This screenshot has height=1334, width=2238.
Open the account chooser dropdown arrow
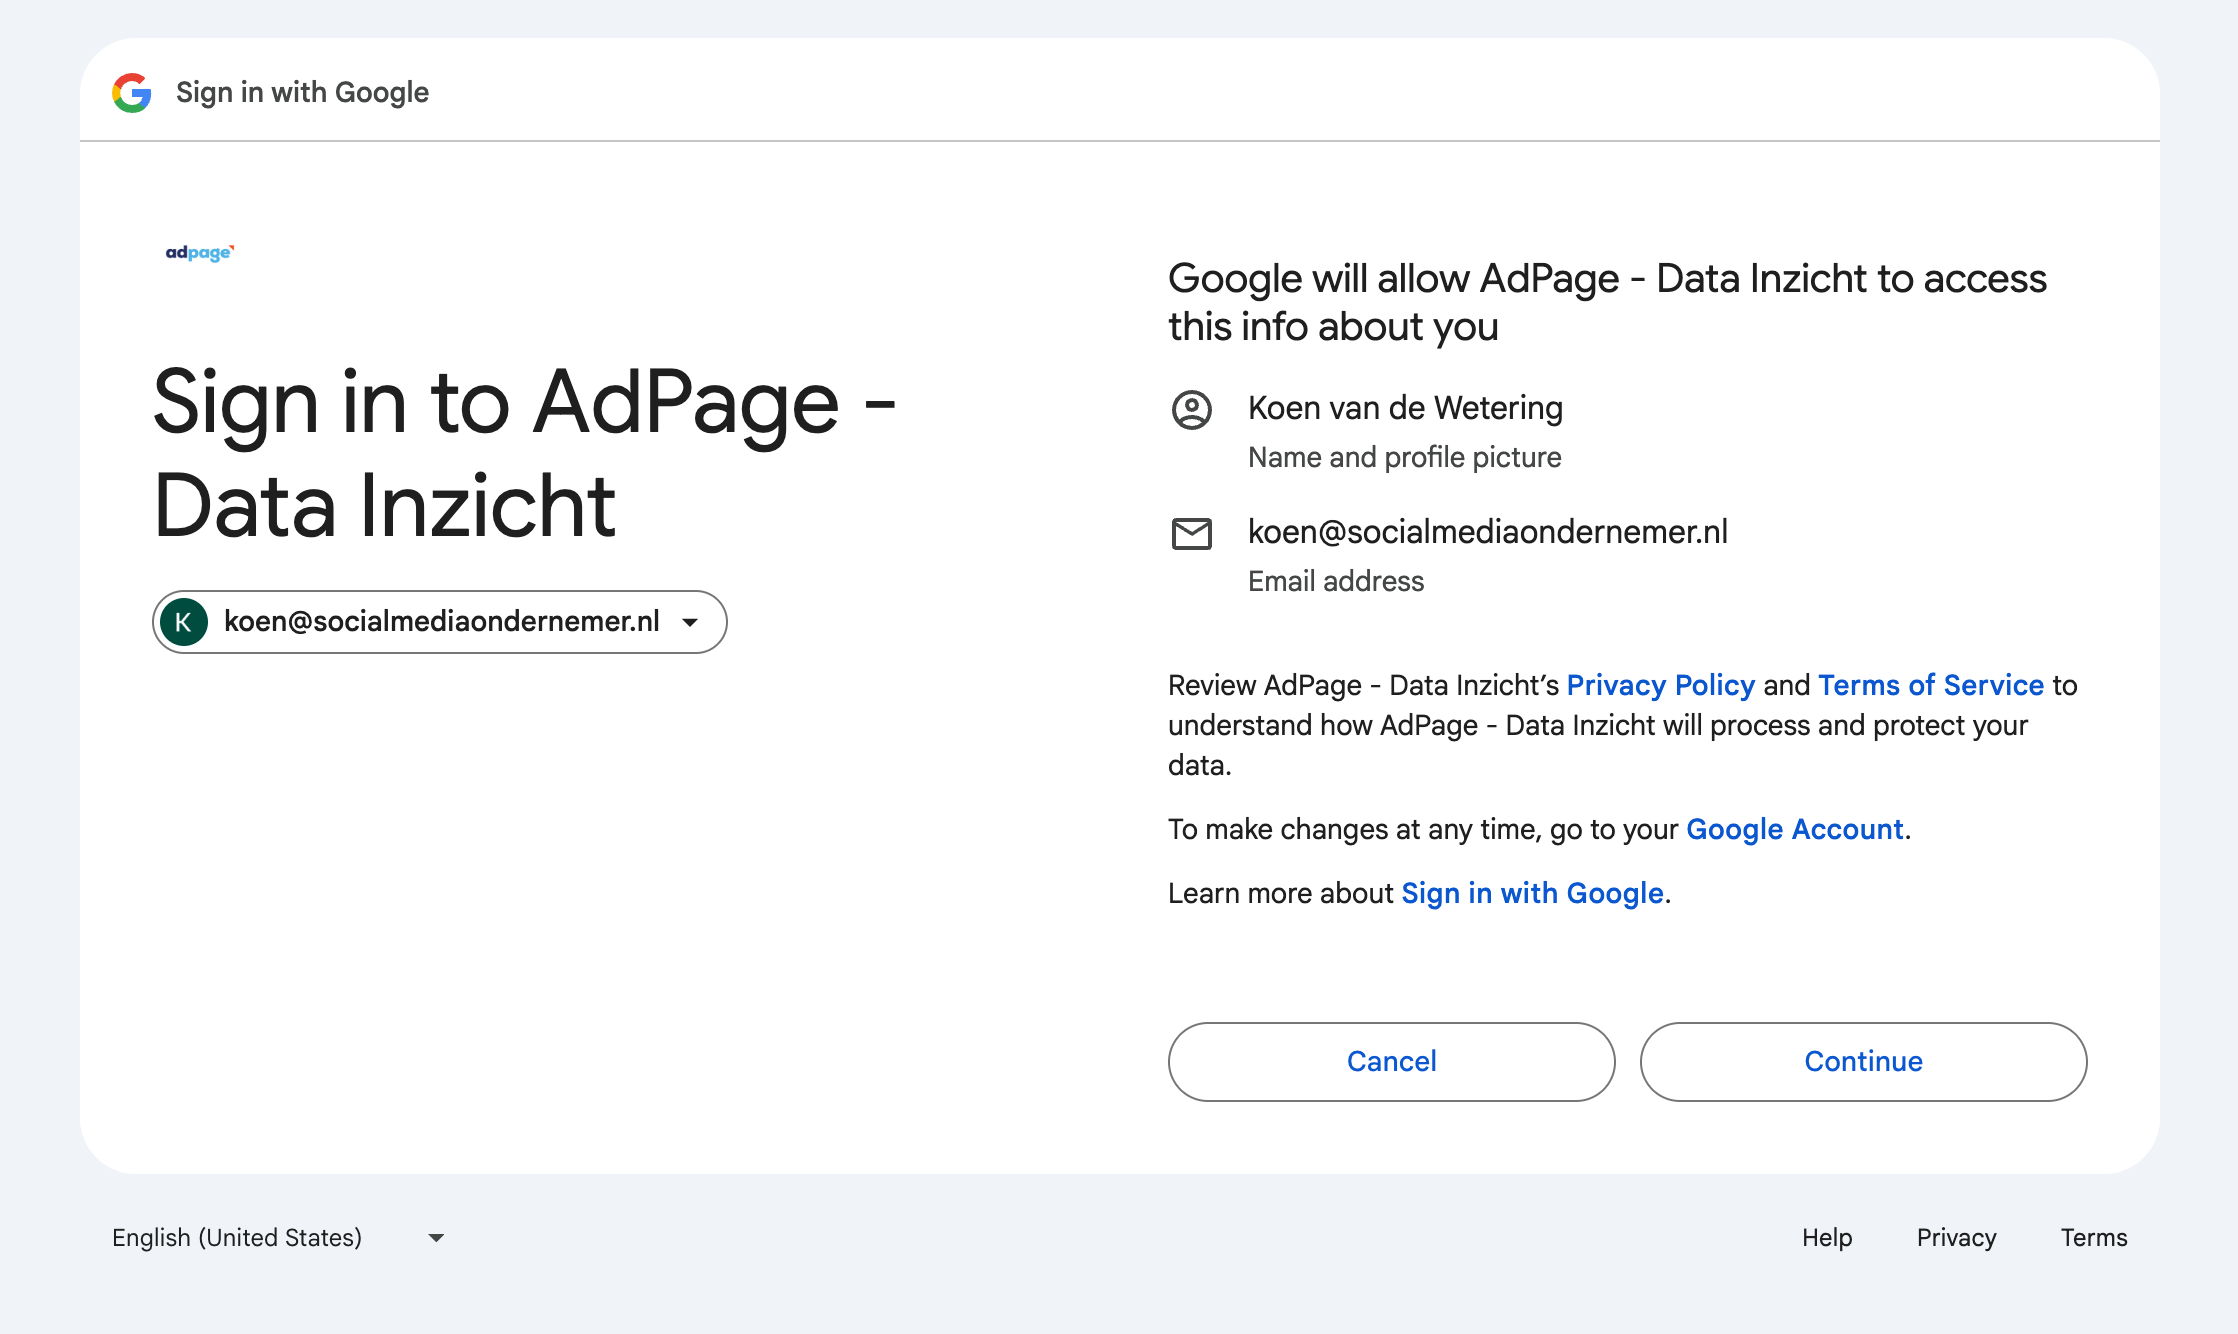pos(690,622)
